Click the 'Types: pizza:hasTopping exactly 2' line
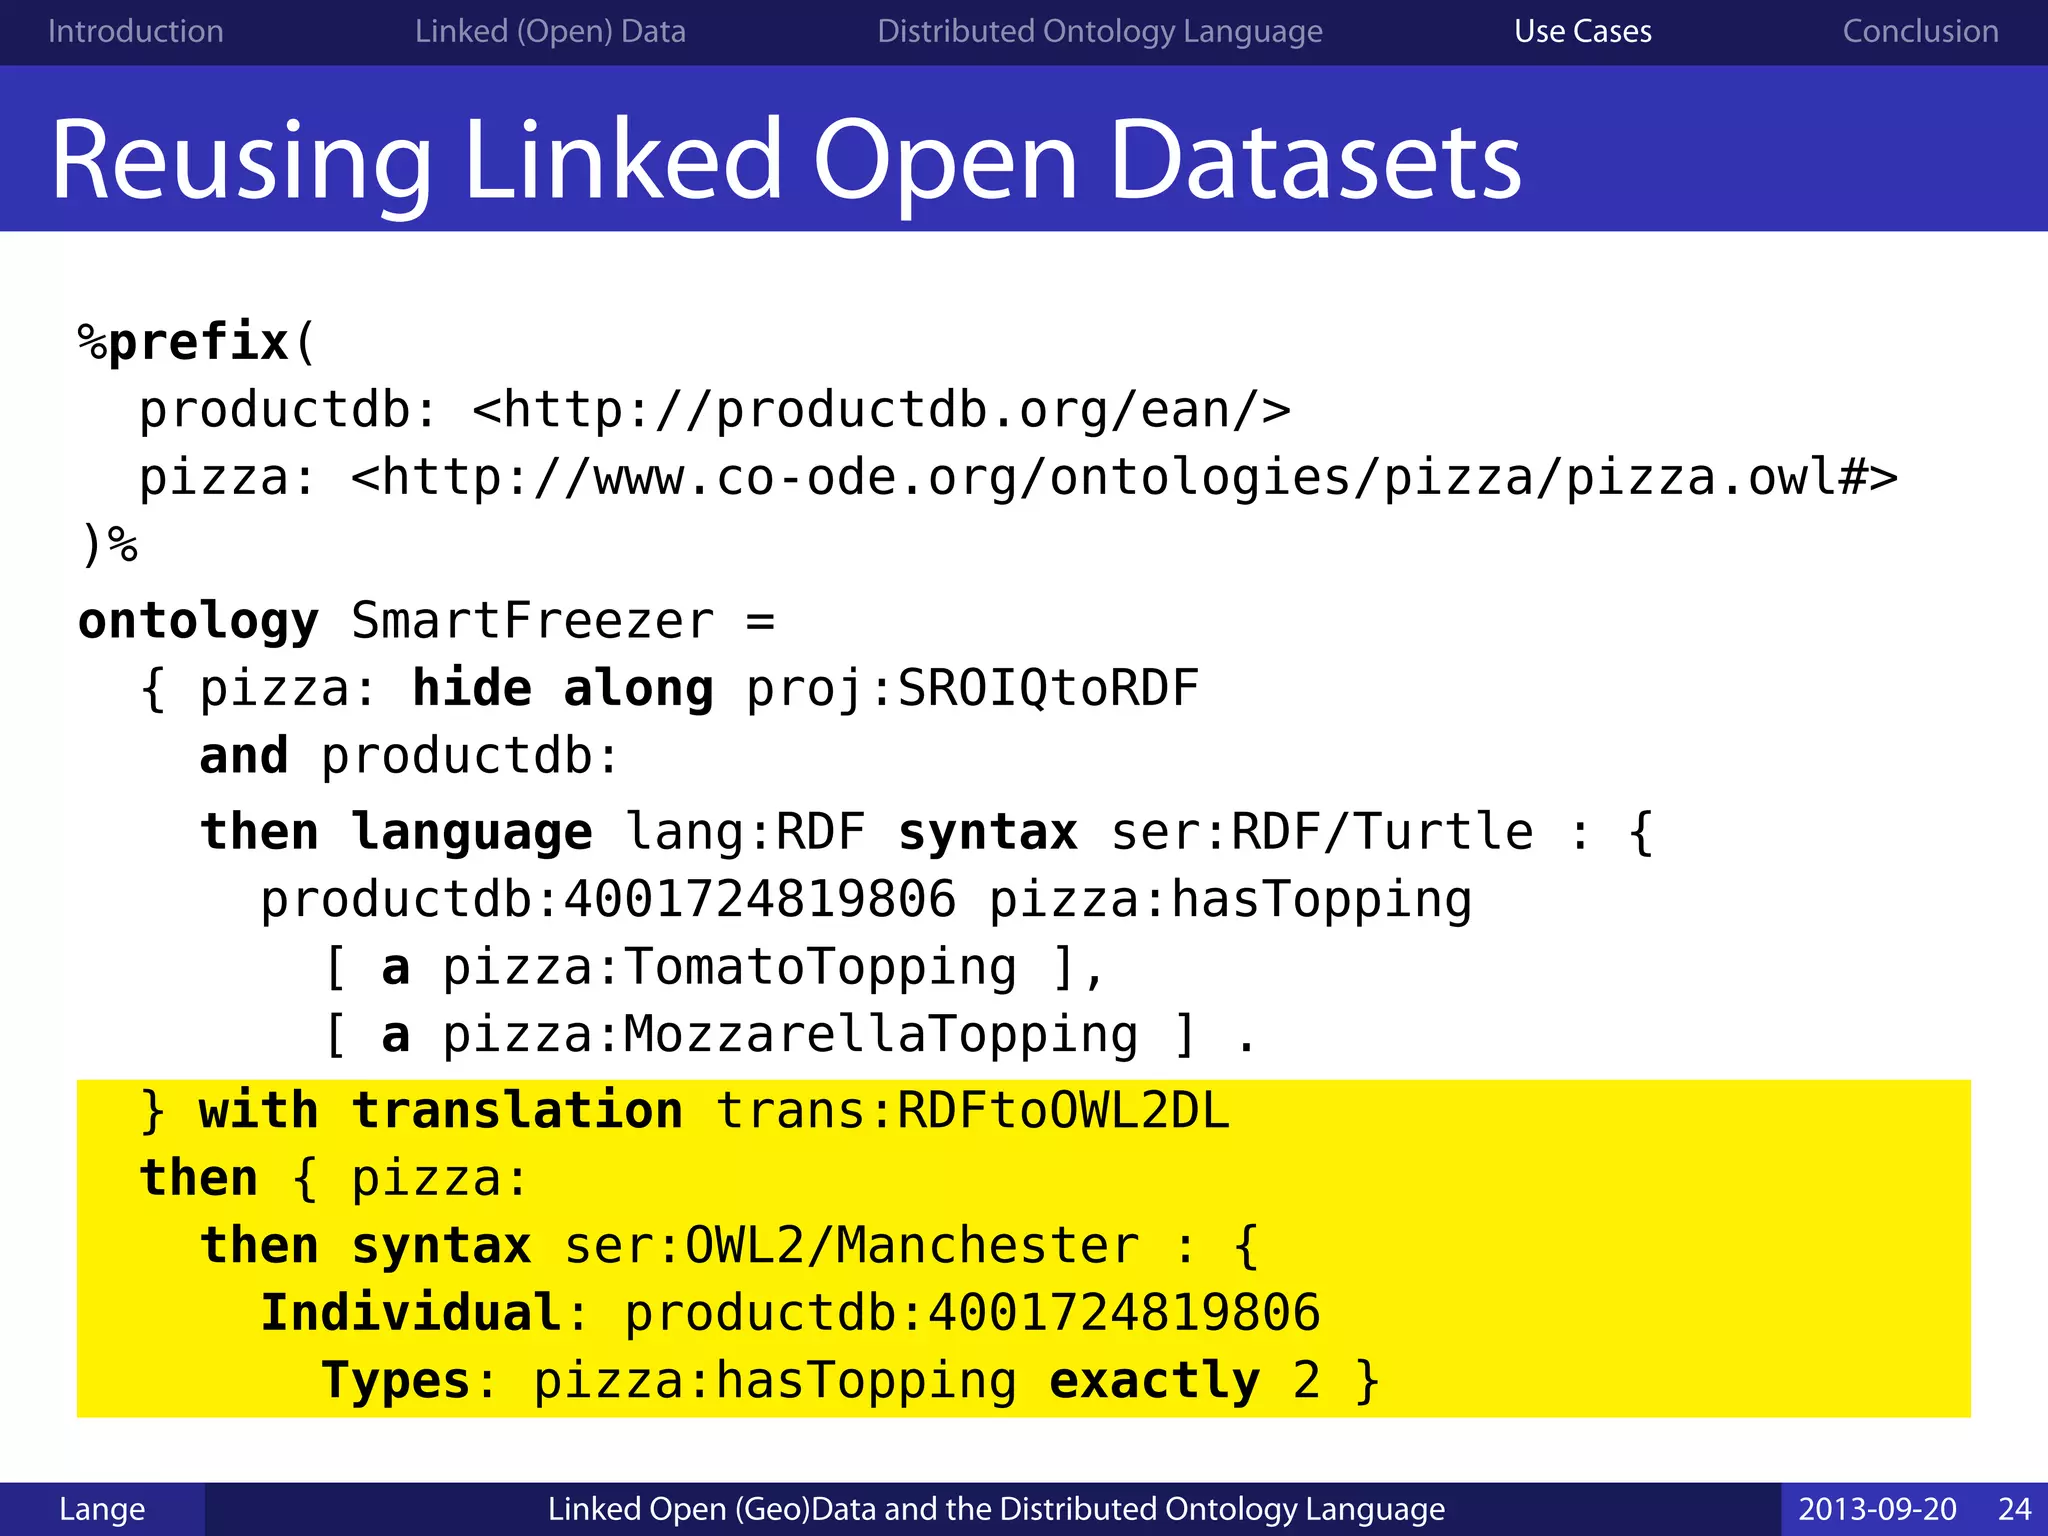This screenshot has width=2048, height=1536. tap(850, 1381)
